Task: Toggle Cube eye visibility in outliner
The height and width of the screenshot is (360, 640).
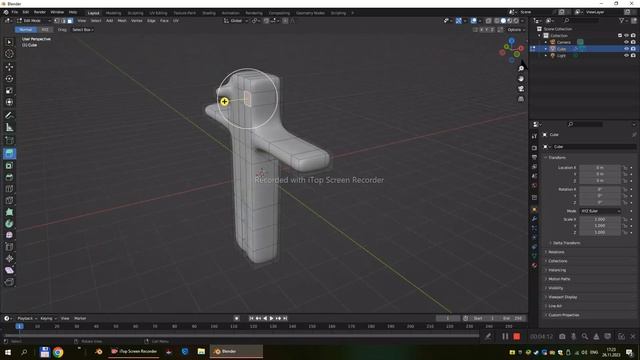Action: click(x=626, y=49)
